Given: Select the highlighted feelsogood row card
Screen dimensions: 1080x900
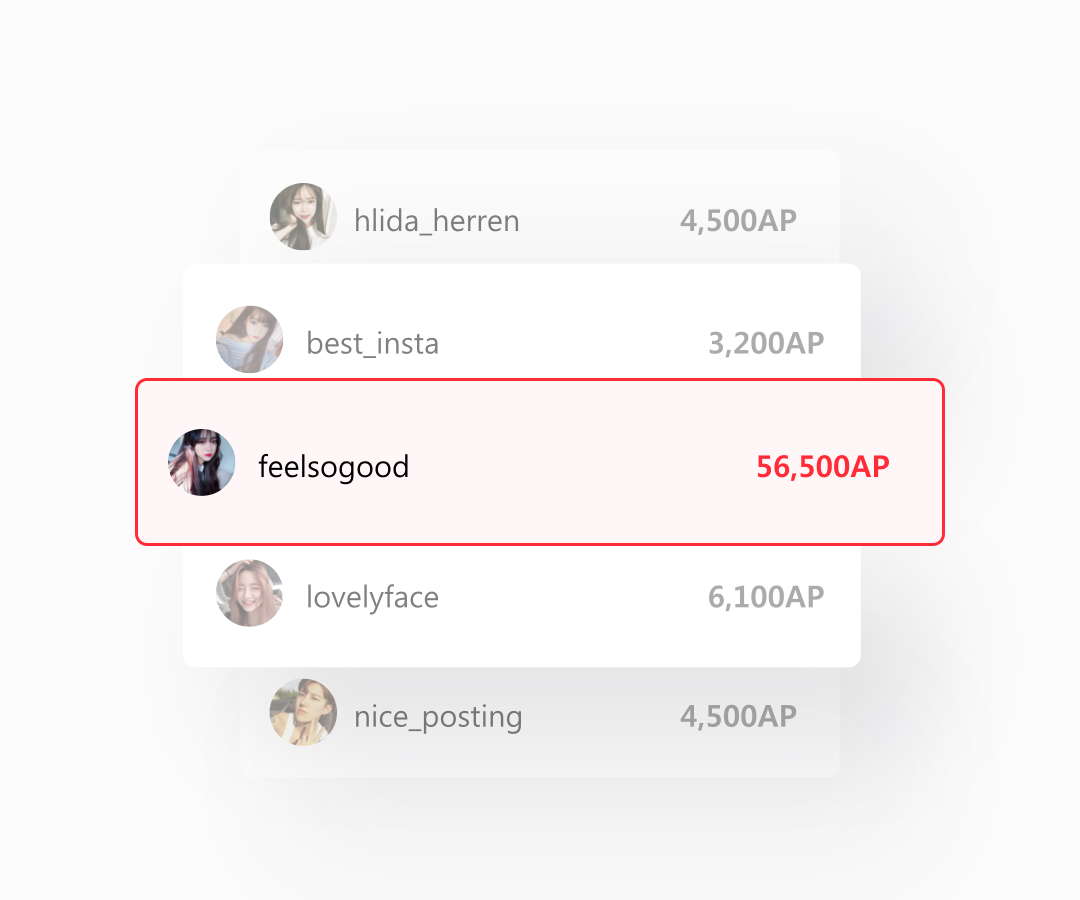Looking at the screenshot, I should [540, 462].
